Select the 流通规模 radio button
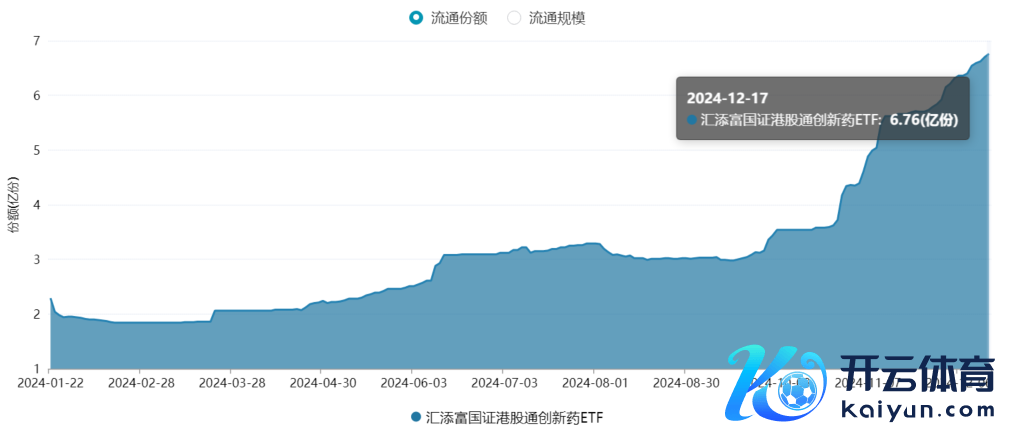Viewport: 1010px width, 443px height. pyautogui.click(x=515, y=17)
